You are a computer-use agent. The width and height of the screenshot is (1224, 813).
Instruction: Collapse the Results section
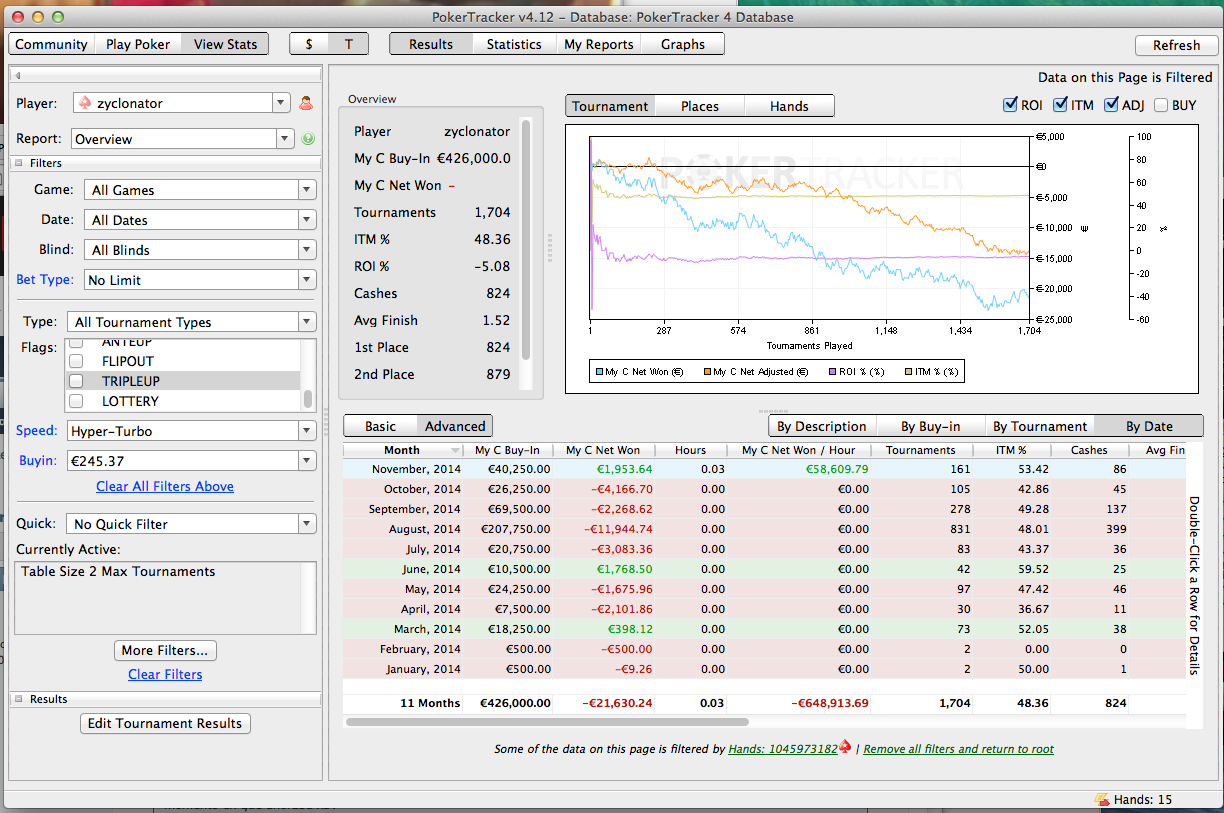point(18,699)
